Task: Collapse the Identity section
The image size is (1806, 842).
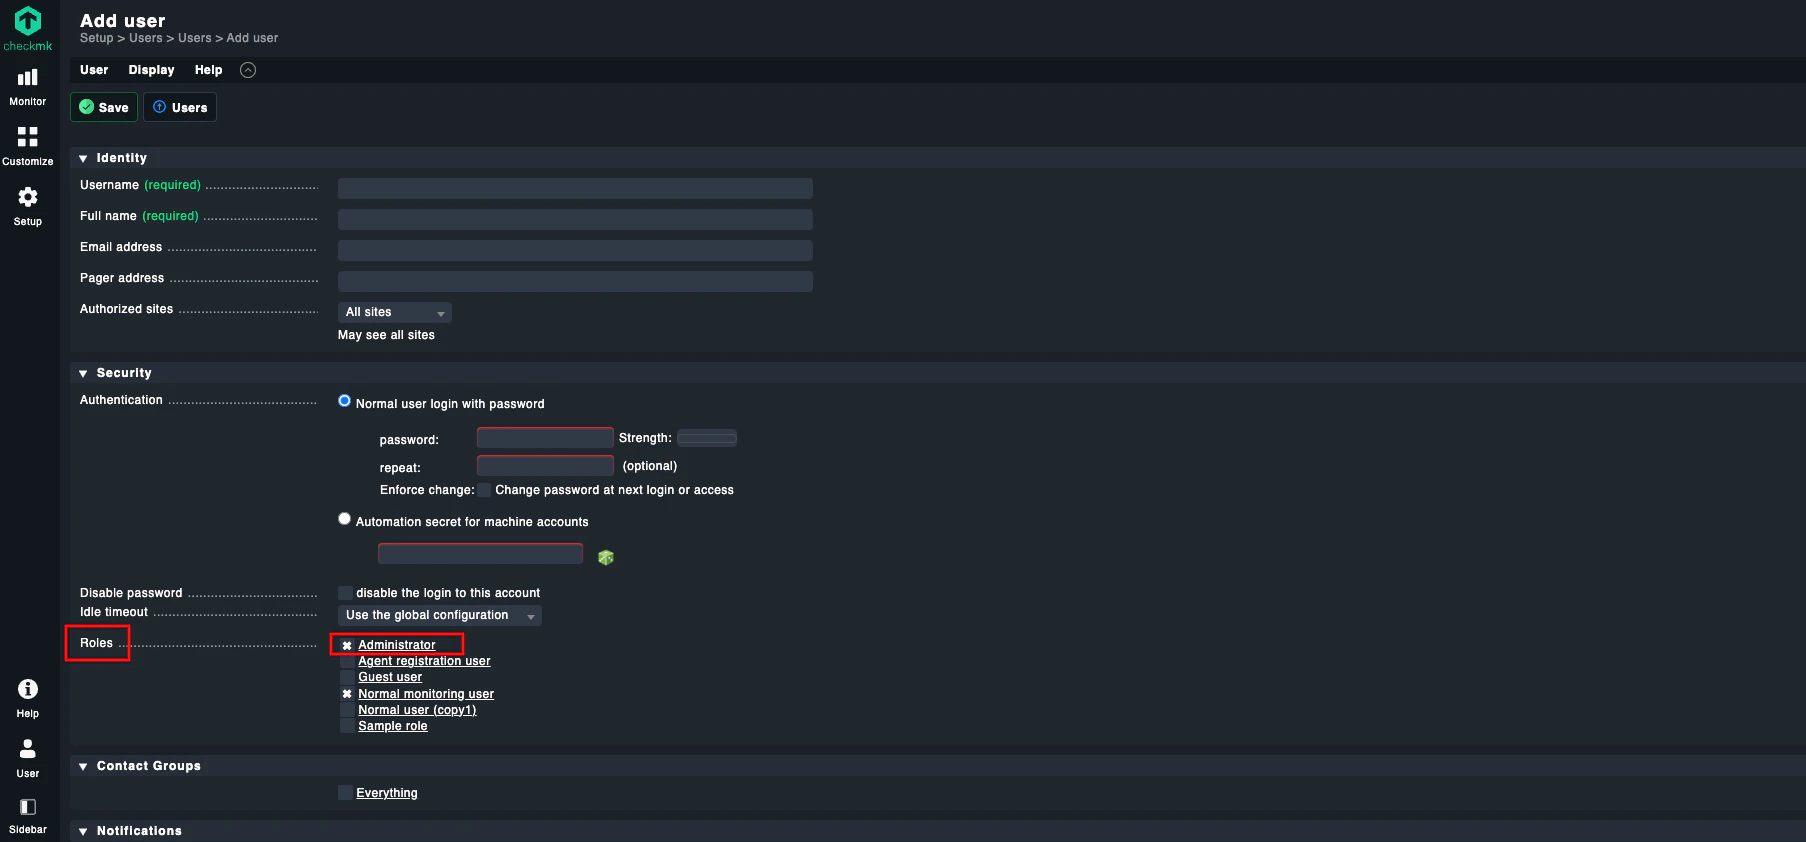Action: [83, 158]
